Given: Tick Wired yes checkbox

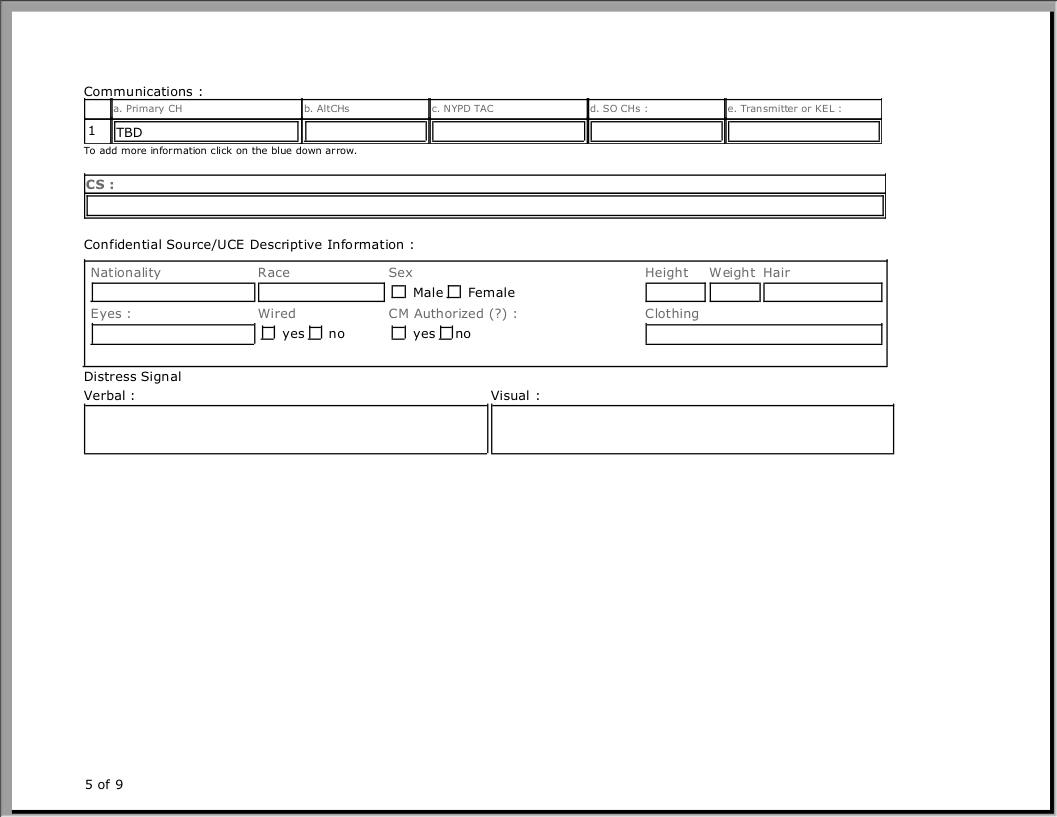Looking at the screenshot, I should (268, 333).
